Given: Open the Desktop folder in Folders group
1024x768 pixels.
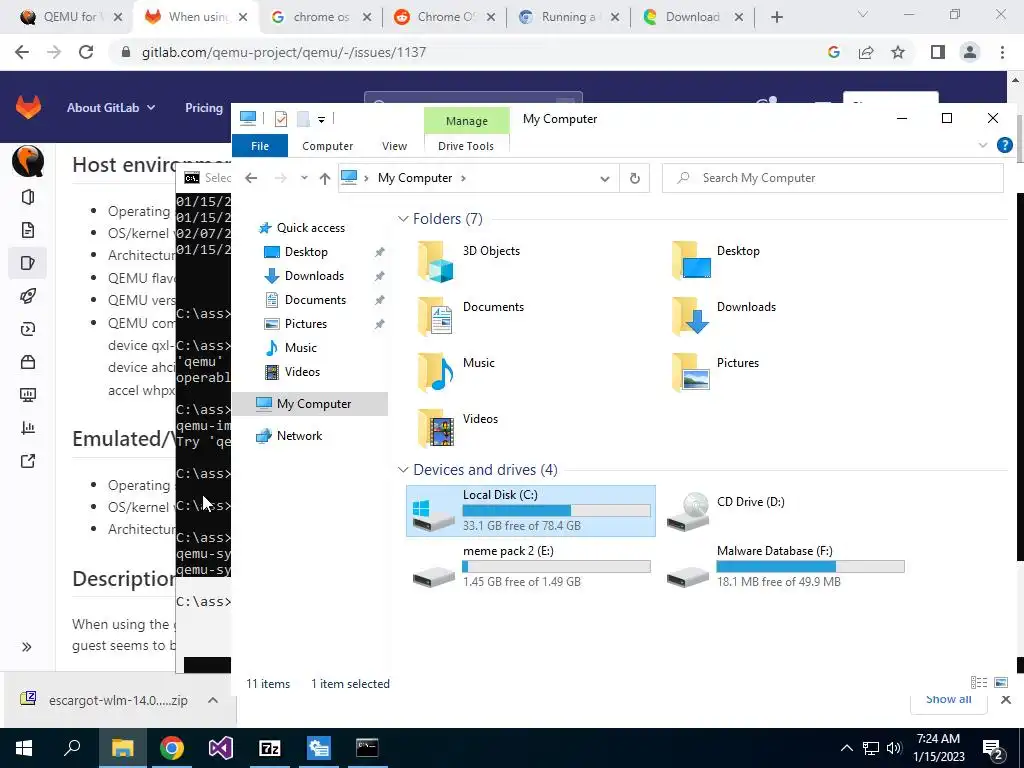Looking at the screenshot, I should [716, 261].
